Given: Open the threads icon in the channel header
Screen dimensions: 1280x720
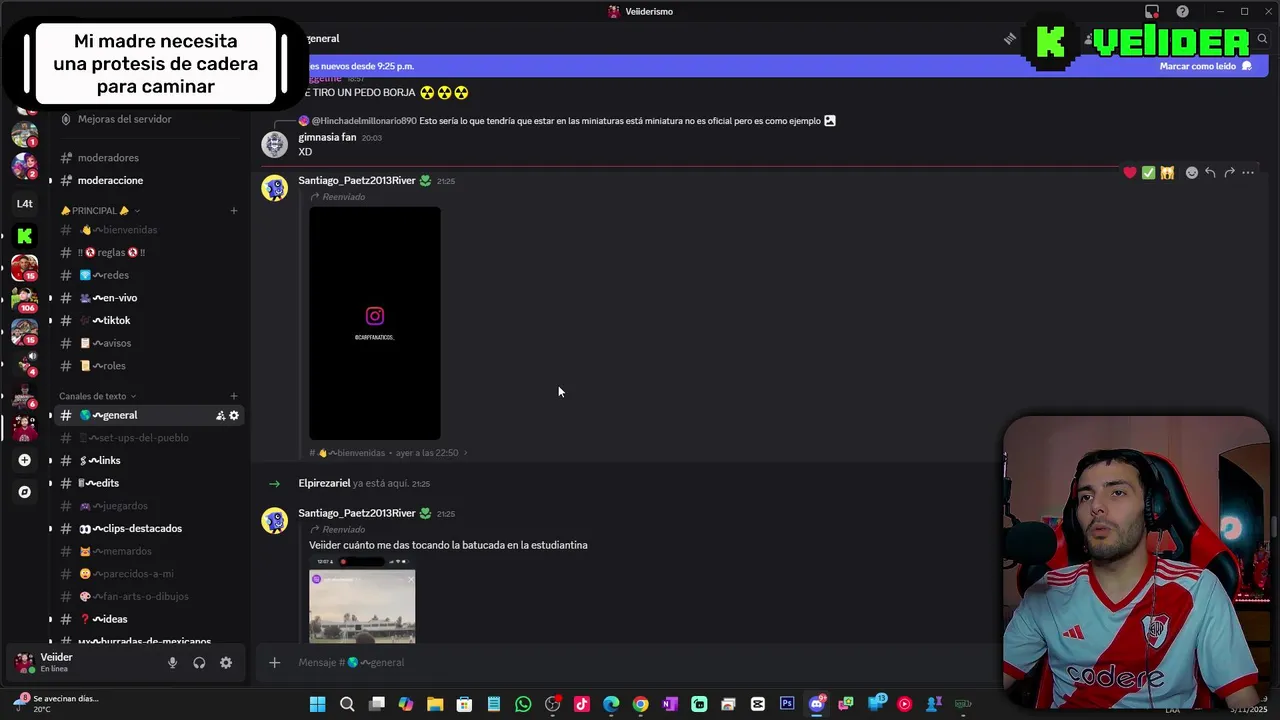Looking at the screenshot, I should tap(1010, 38).
